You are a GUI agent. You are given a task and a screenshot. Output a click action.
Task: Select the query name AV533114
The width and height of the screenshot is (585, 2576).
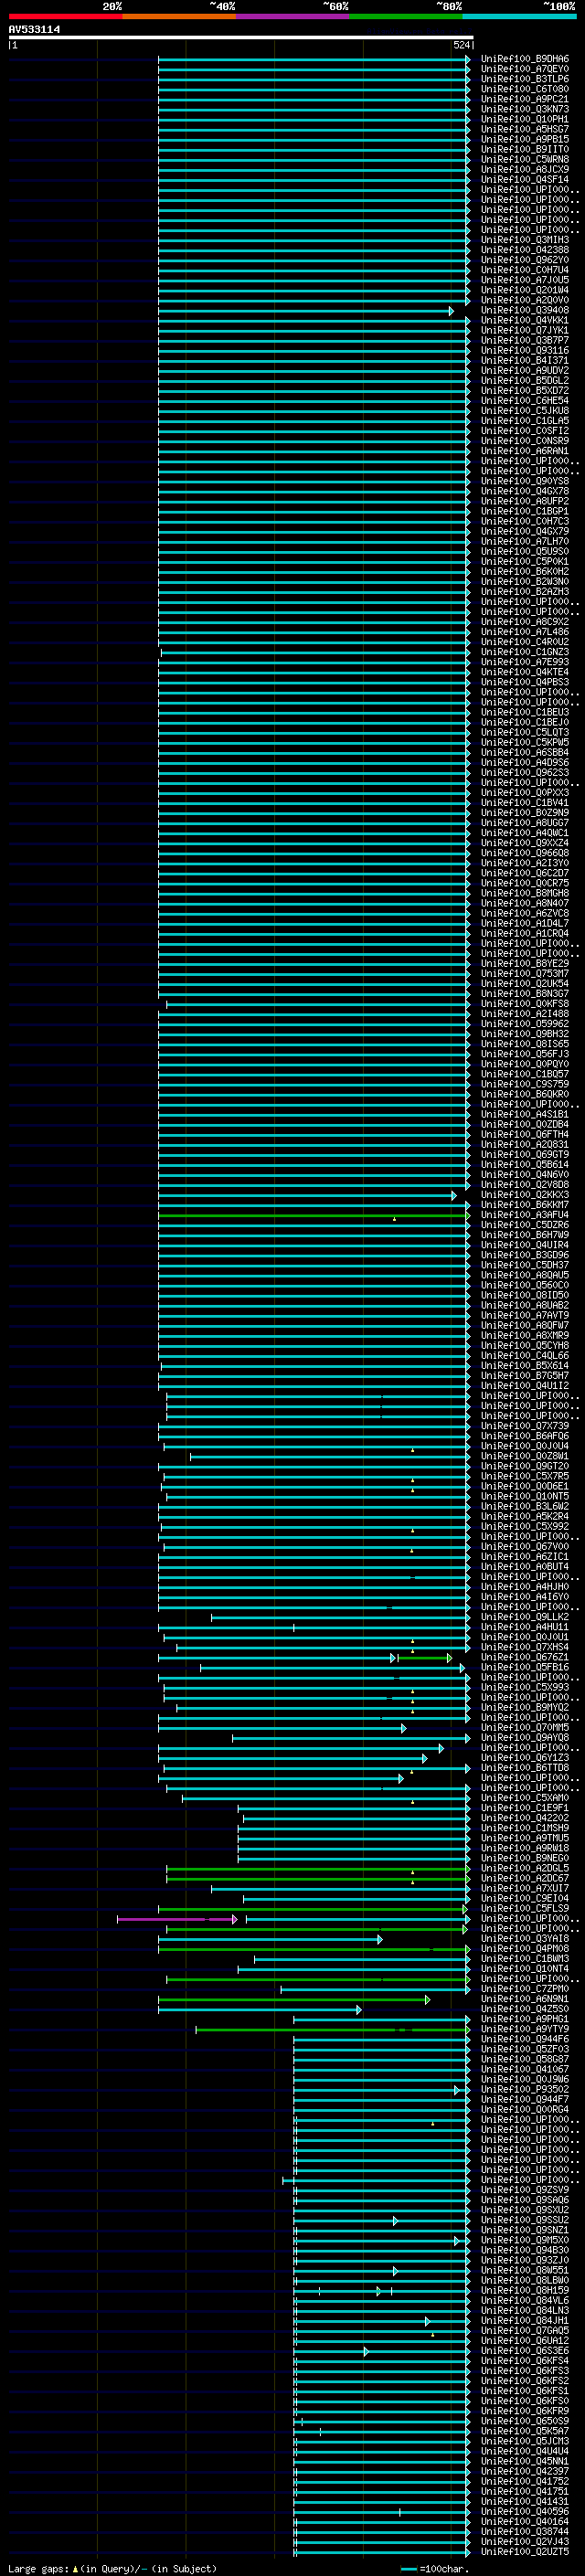pyautogui.click(x=34, y=30)
